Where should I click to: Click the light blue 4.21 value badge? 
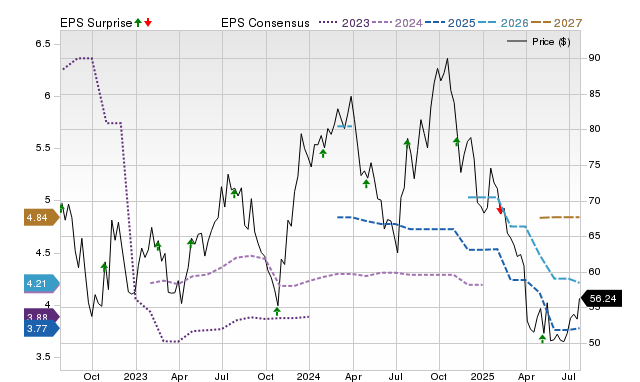click(42, 284)
